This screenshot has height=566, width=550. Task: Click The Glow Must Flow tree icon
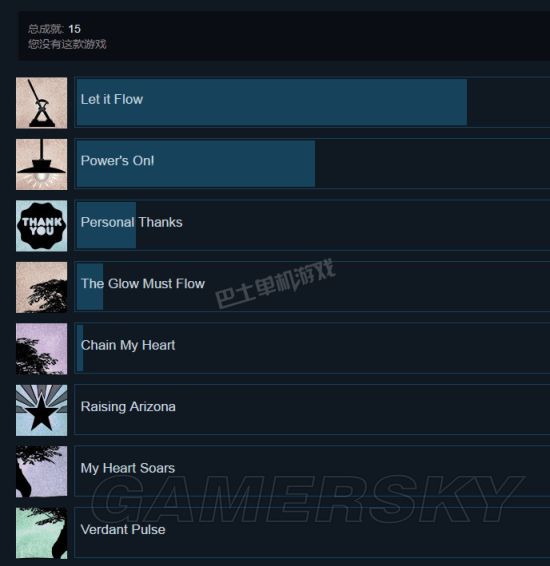(42, 287)
